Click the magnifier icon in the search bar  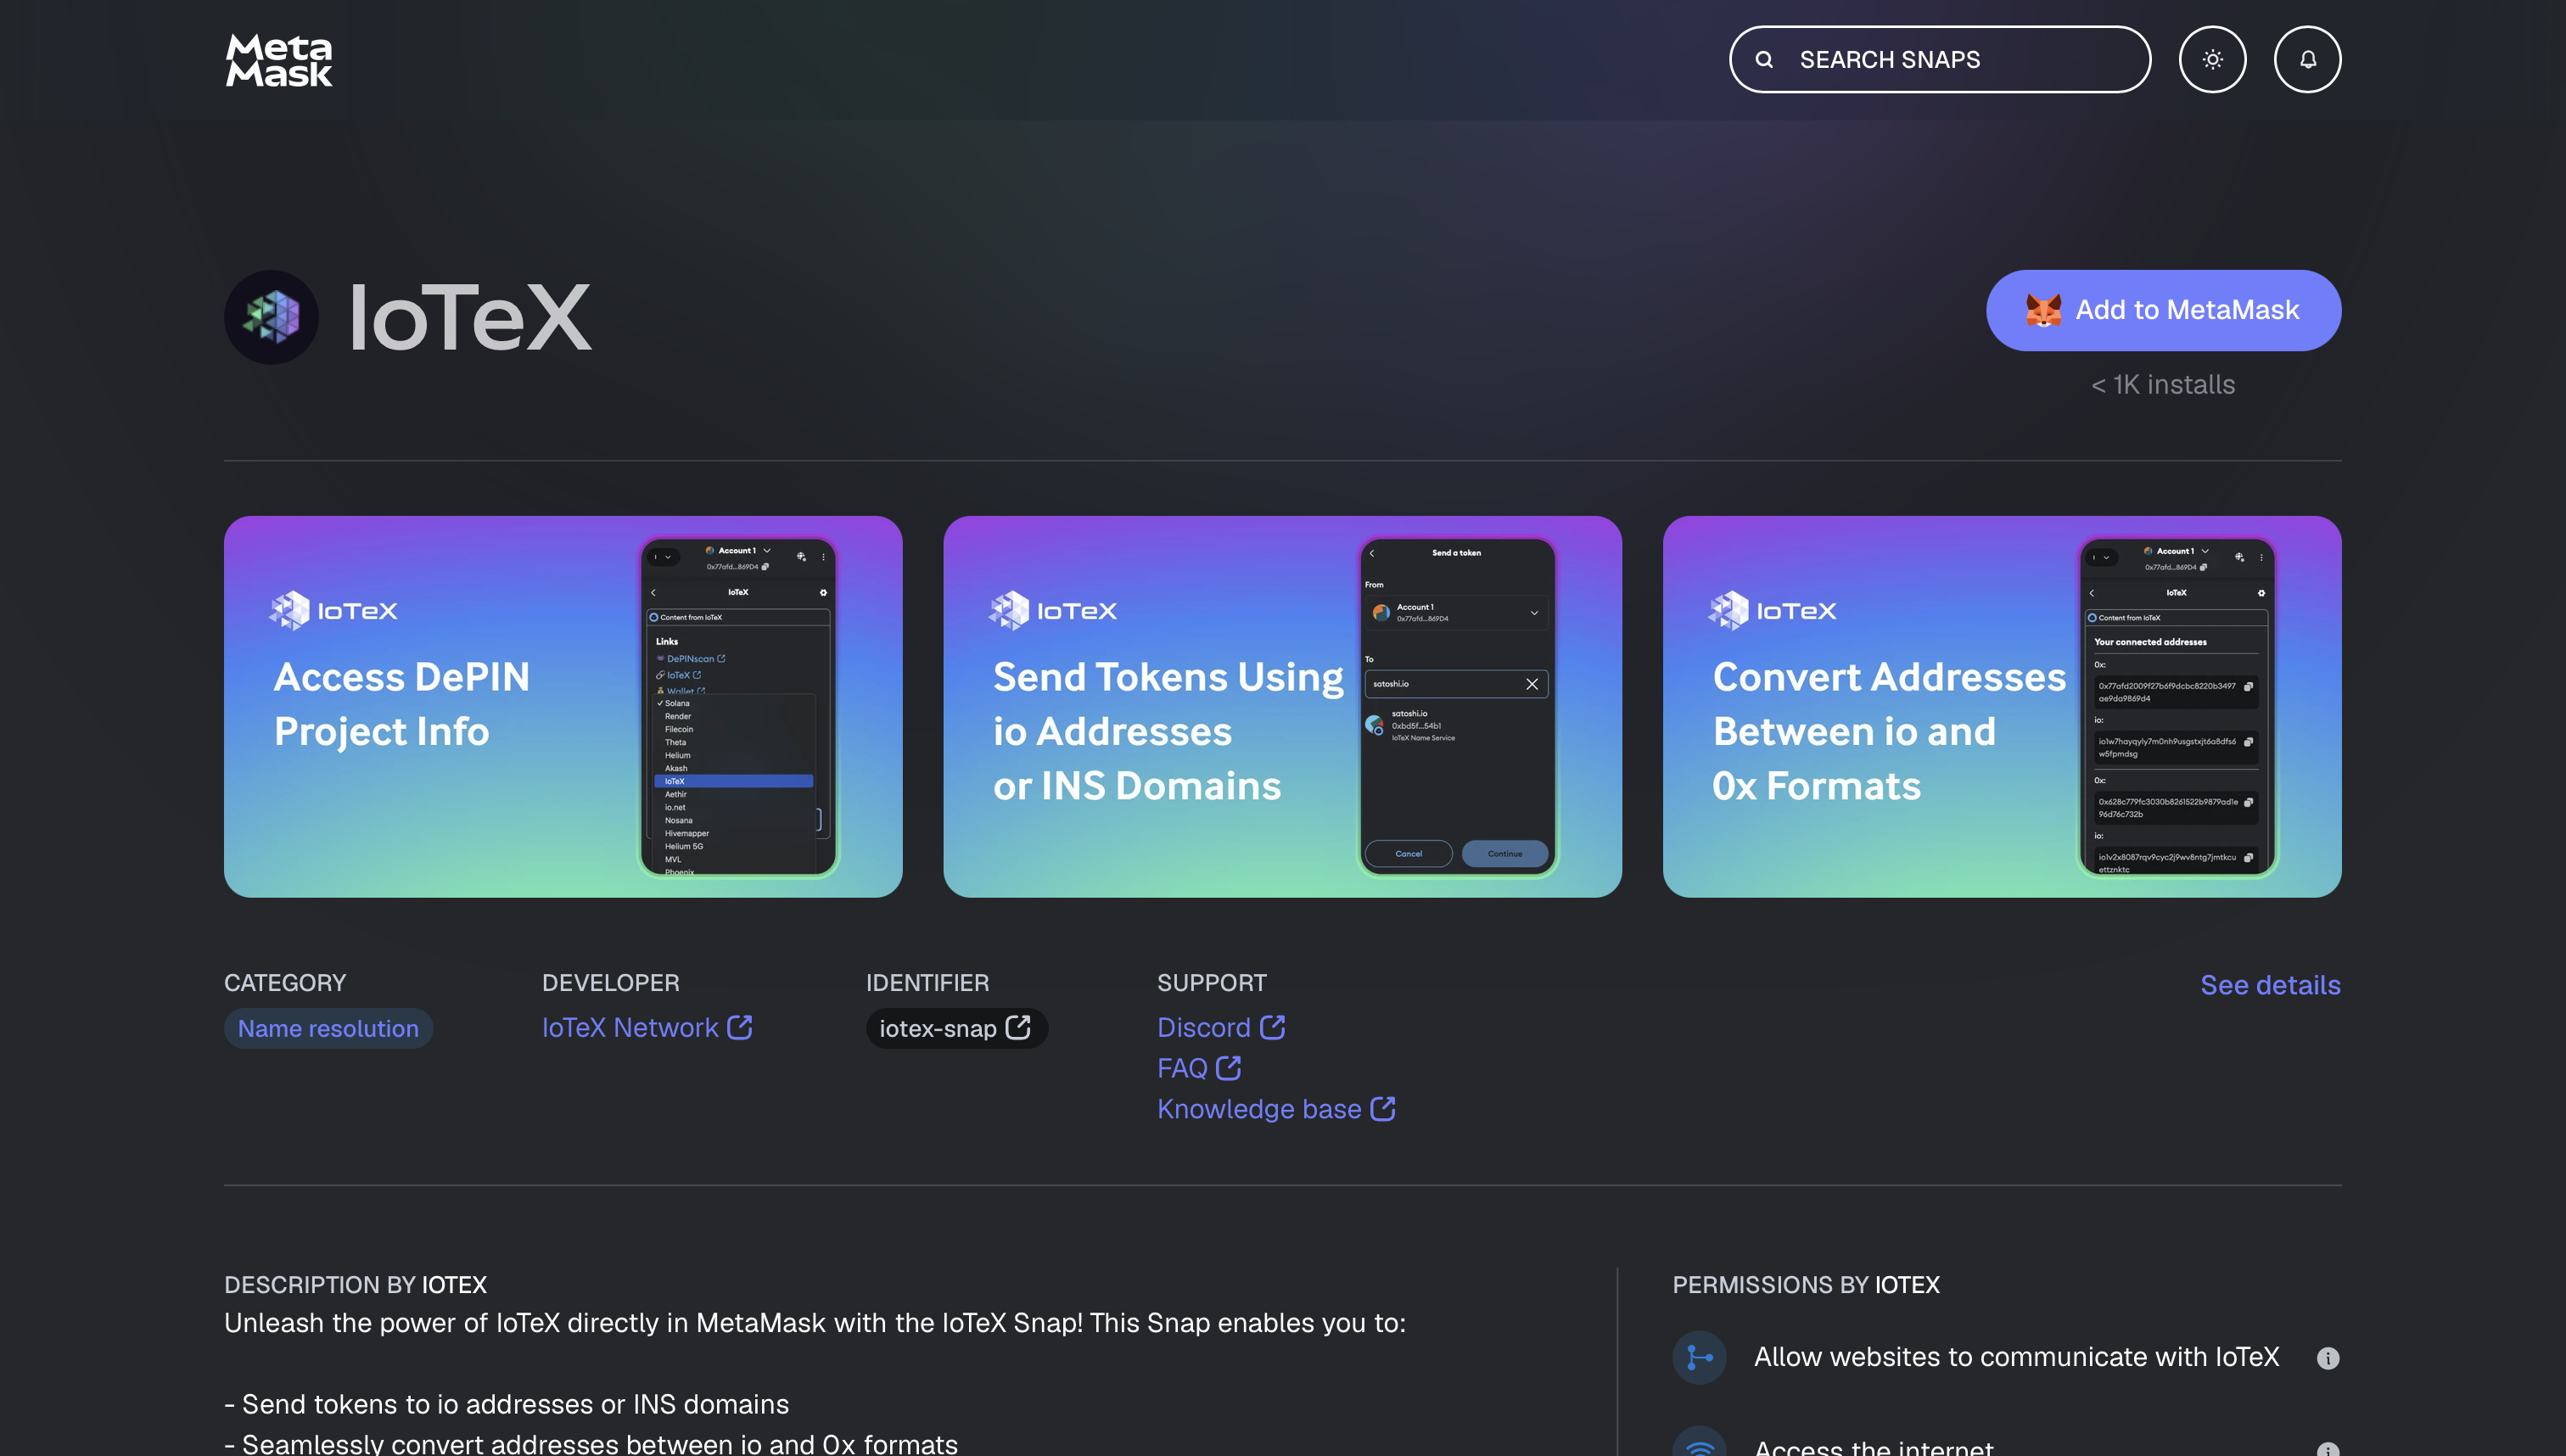click(1763, 59)
